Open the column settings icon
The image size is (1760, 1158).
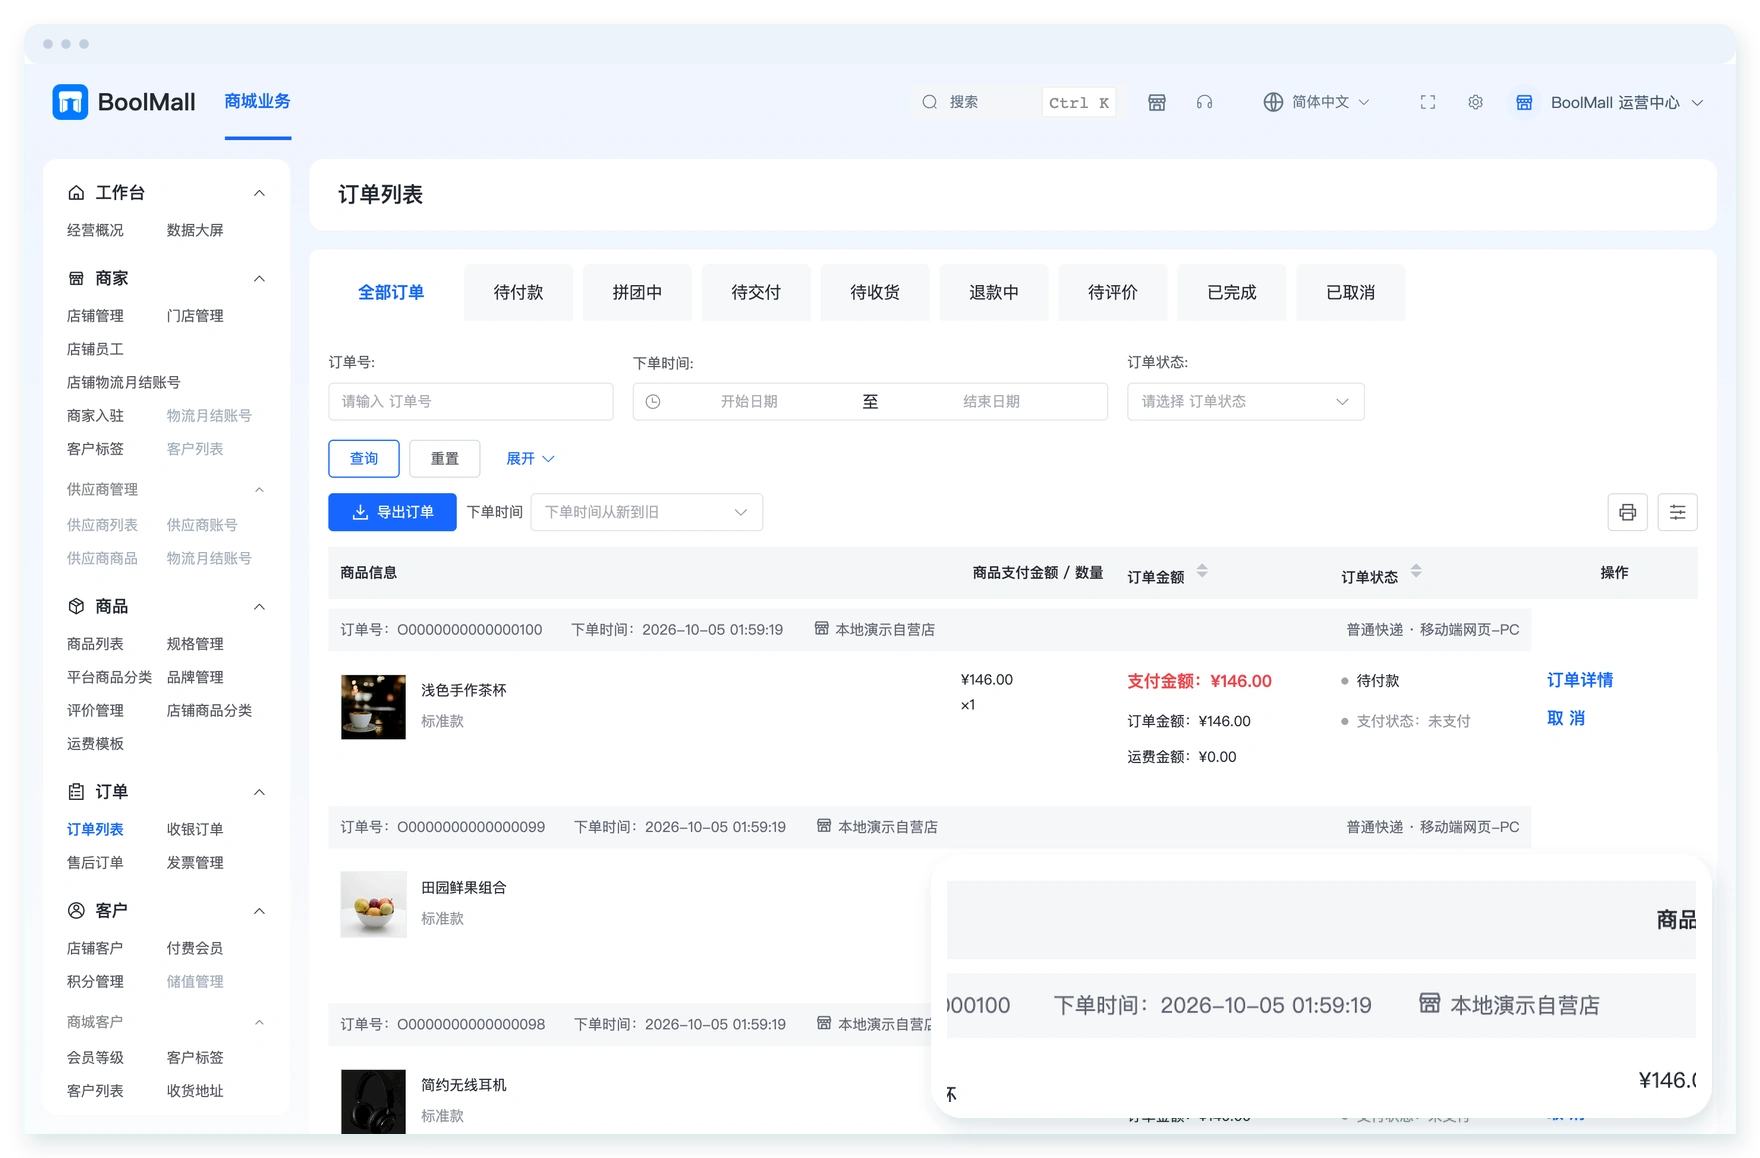click(x=1677, y=512)
